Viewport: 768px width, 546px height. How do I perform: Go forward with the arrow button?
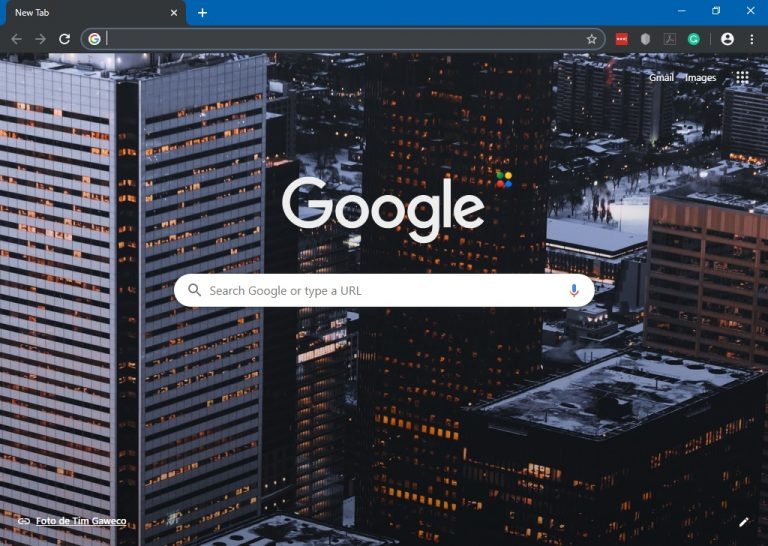40,39
